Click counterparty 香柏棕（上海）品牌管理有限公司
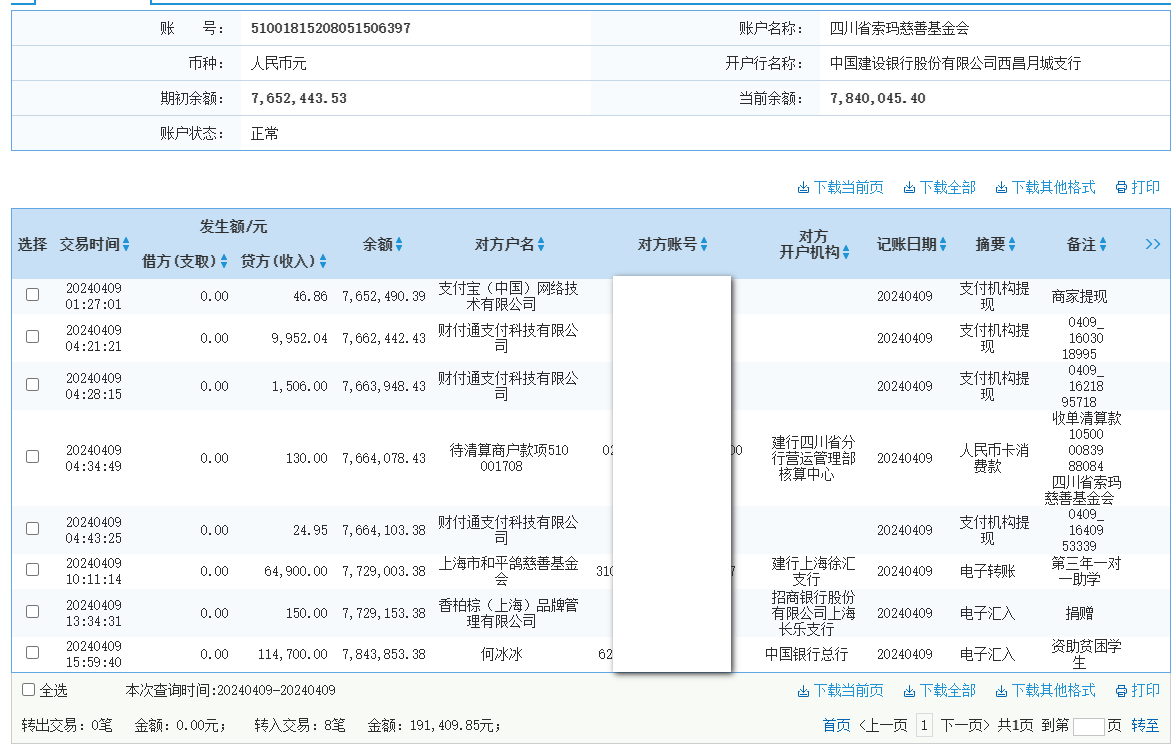 (508, 613)
